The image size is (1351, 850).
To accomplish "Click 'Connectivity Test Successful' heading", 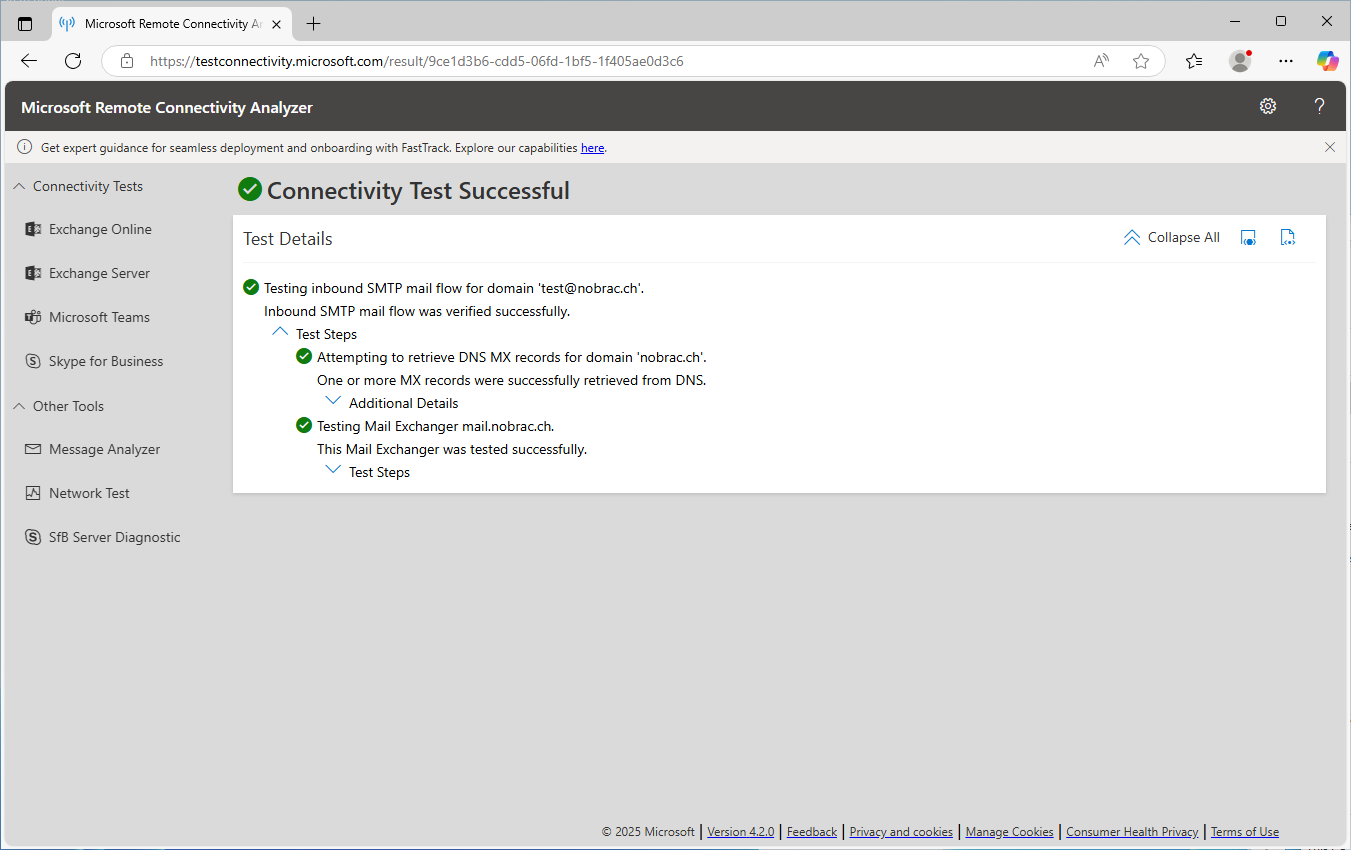I will [x=418, y=190].
